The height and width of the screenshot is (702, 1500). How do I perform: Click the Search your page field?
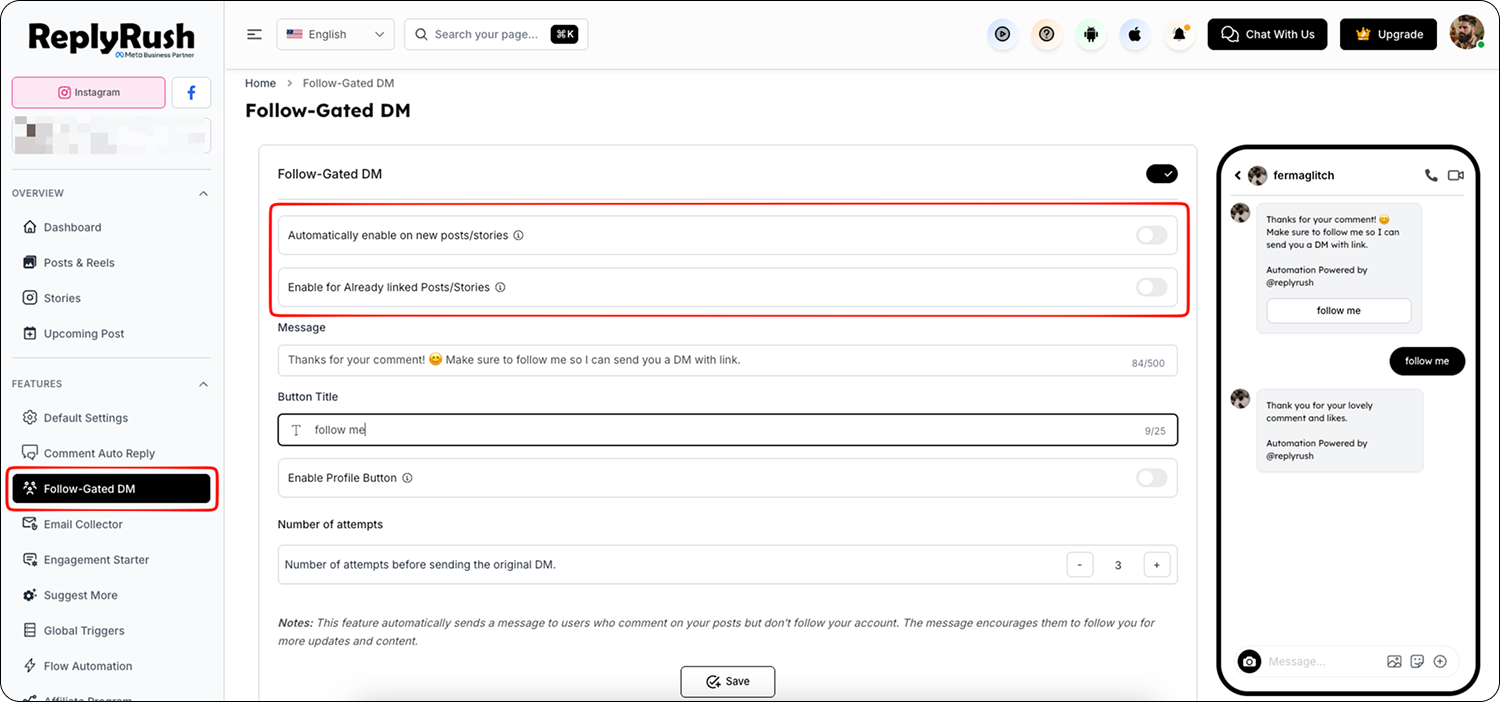(496, 34)
